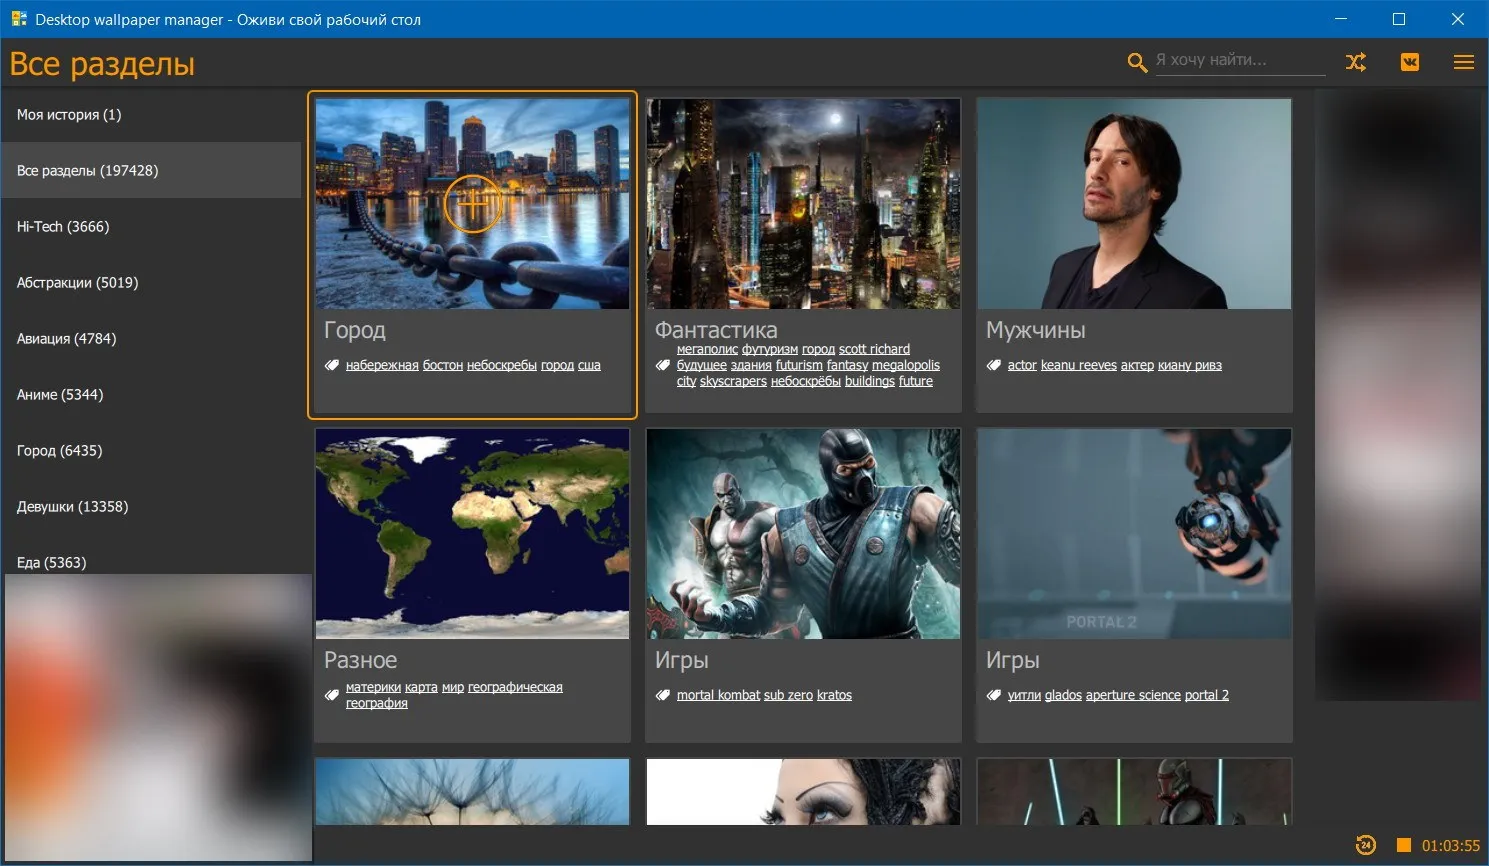Open Абстракции (5019) category
The width and height of the screenshot is (1489, 866).
click(151, 282)
